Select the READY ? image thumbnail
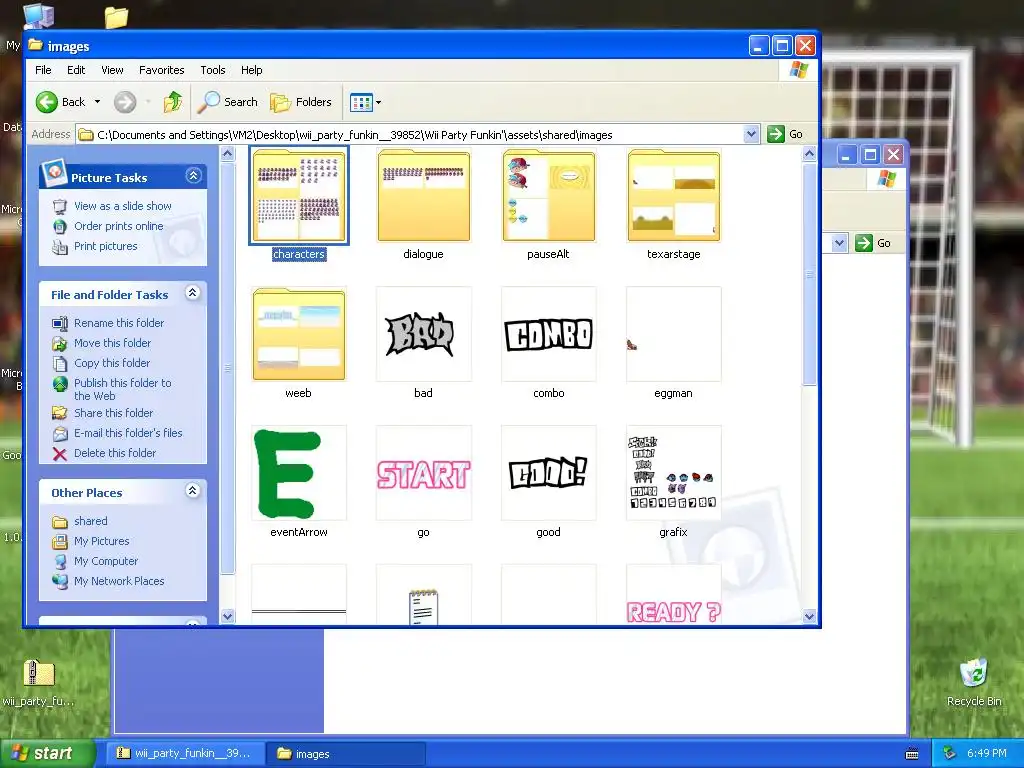The image size is (1024, 768). [x=673, y=594]
